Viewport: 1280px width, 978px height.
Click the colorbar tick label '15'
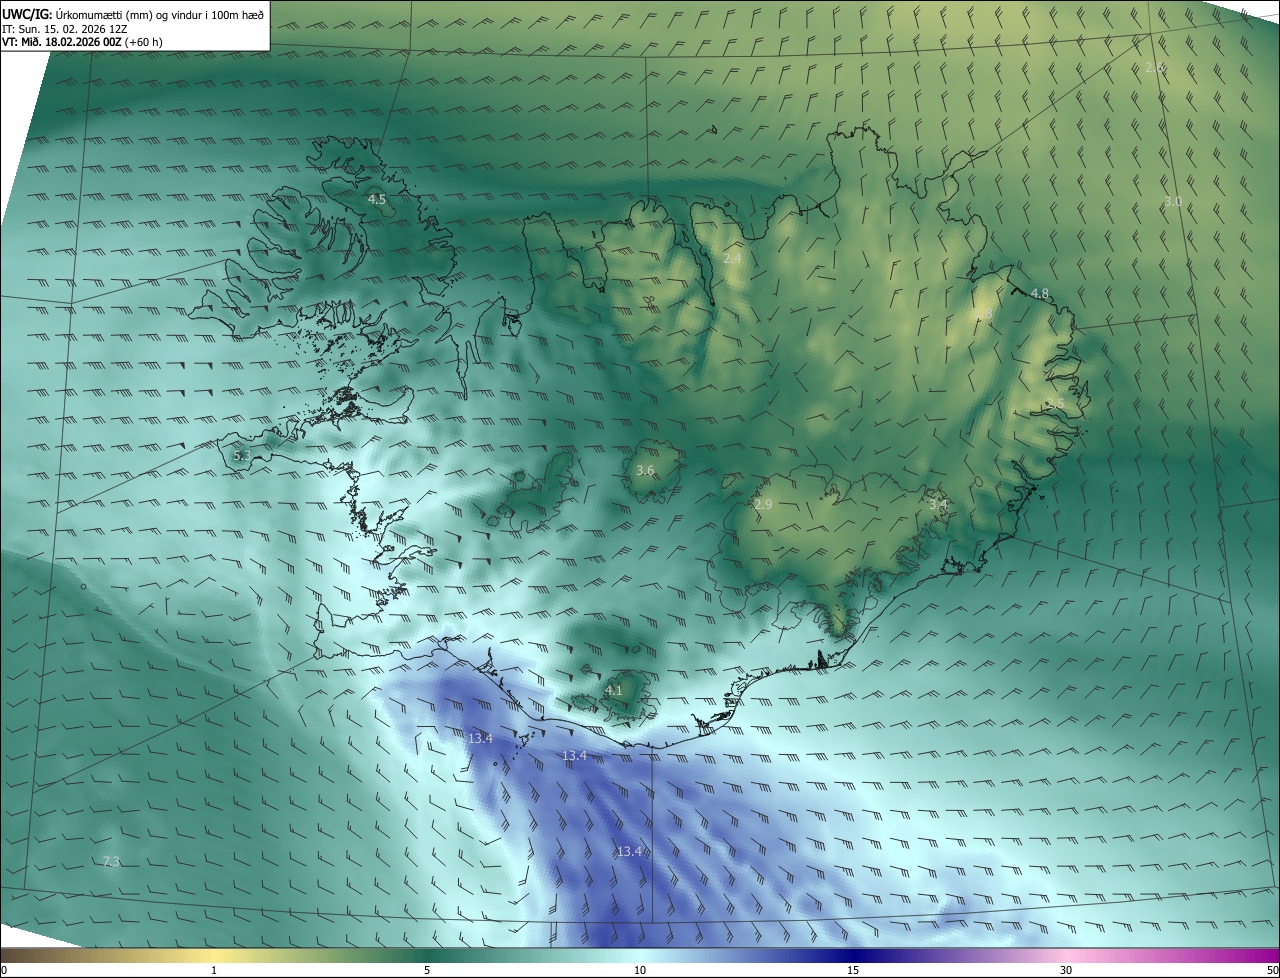tap(853, 970)
